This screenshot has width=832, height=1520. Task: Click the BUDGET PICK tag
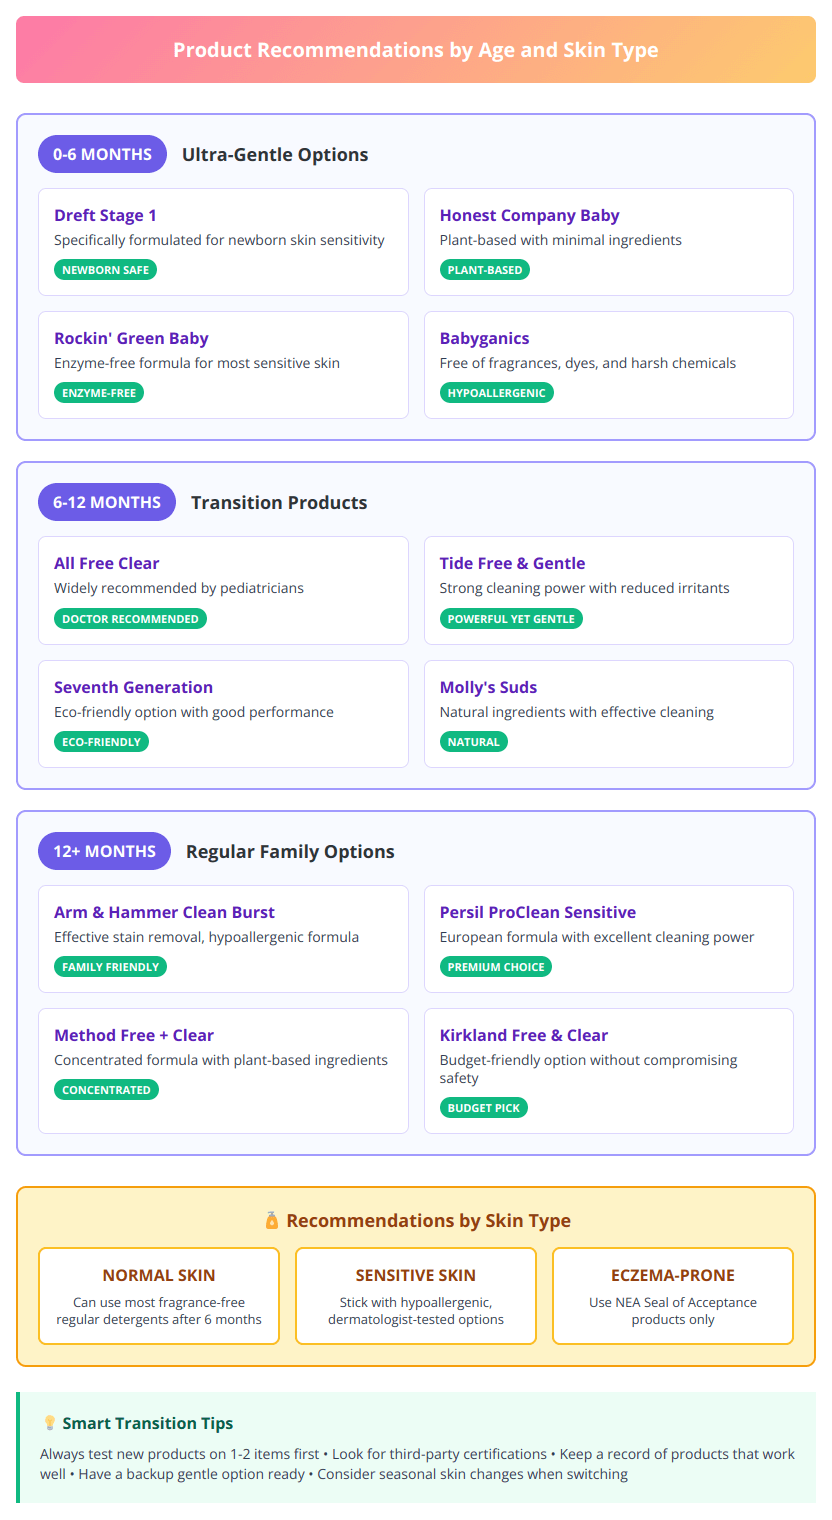[x=484, y=1108]
